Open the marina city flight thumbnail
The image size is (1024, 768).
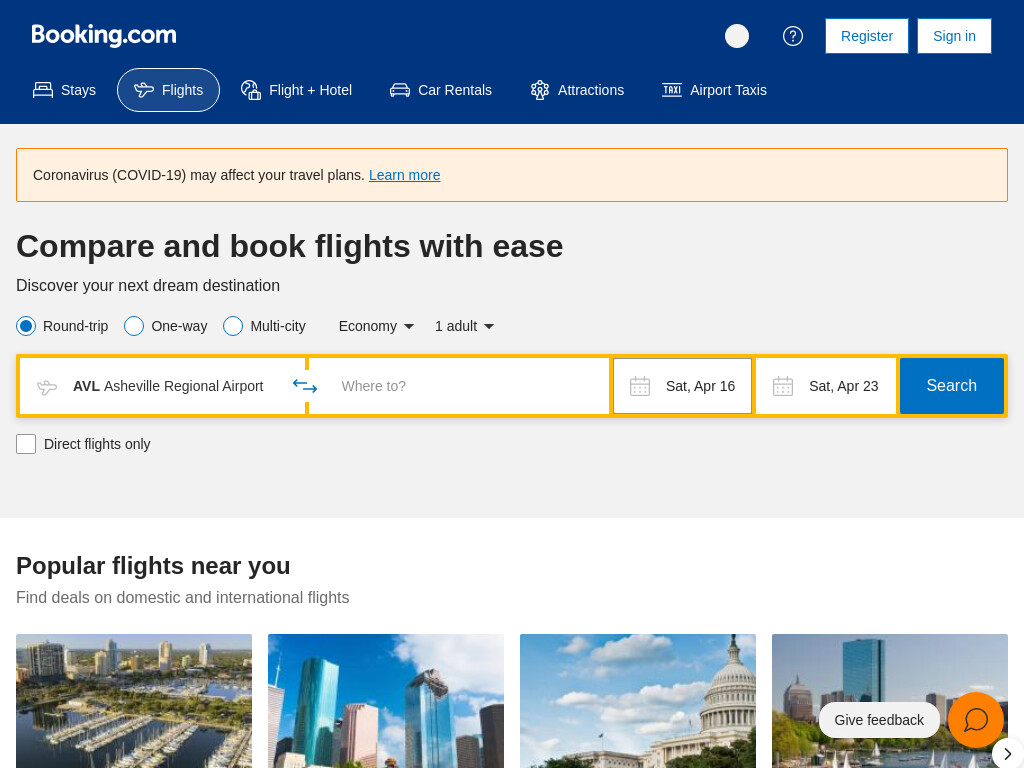(134, 701)
